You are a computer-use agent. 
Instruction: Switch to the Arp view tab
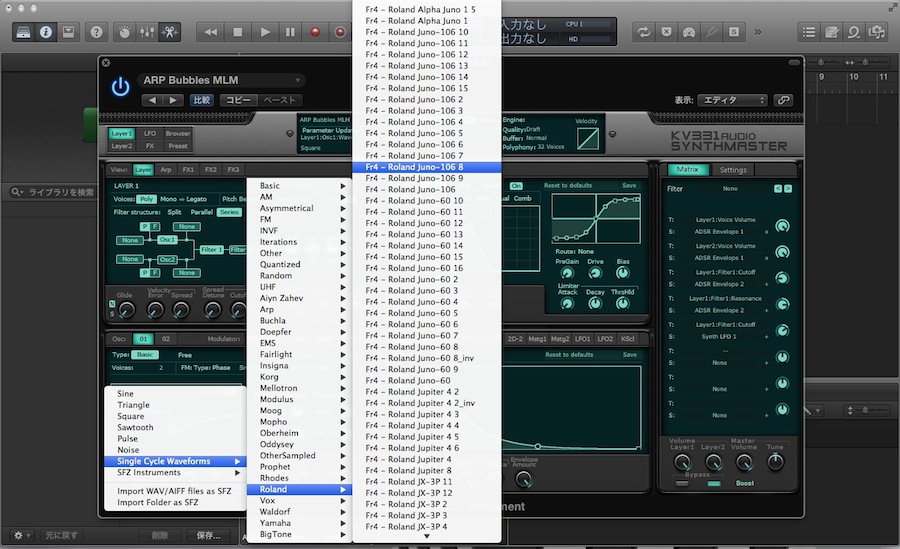click(166, 169)
